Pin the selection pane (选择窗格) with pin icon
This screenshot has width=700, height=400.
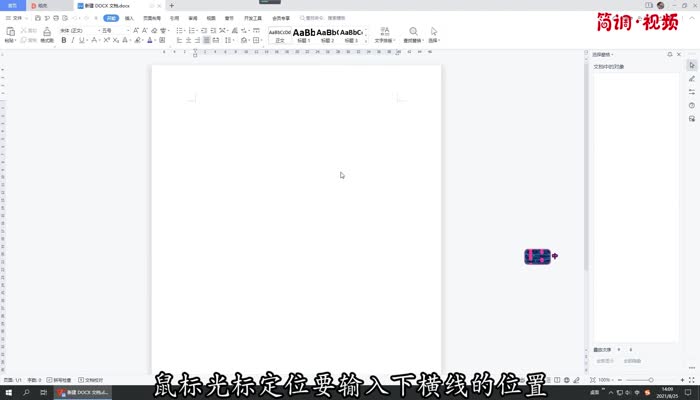670,54
